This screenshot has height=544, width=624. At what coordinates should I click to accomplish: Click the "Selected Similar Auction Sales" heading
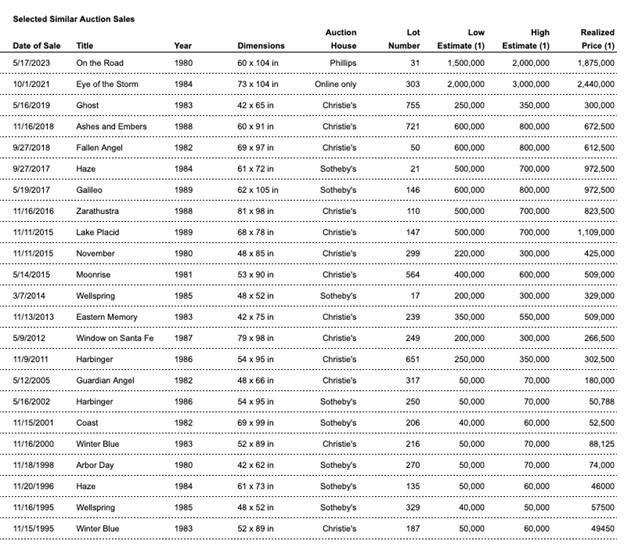click(73, 19)
